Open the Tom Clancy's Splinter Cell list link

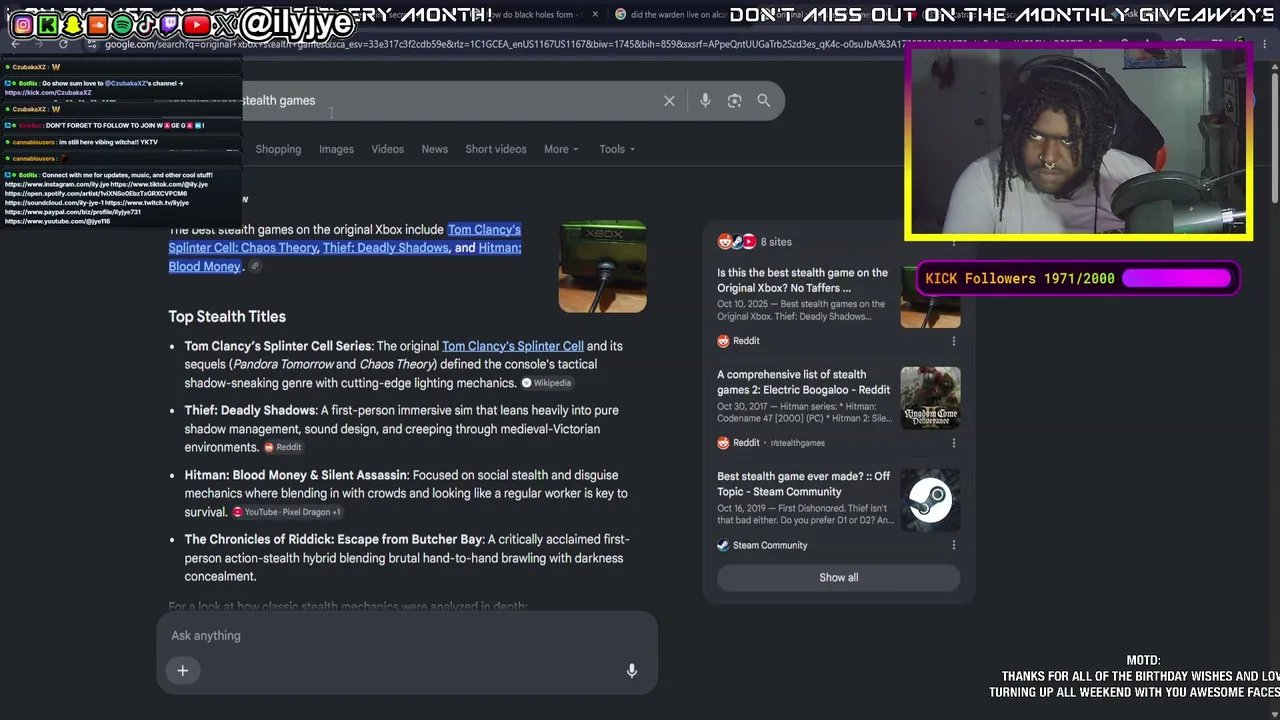coord(513,346)
